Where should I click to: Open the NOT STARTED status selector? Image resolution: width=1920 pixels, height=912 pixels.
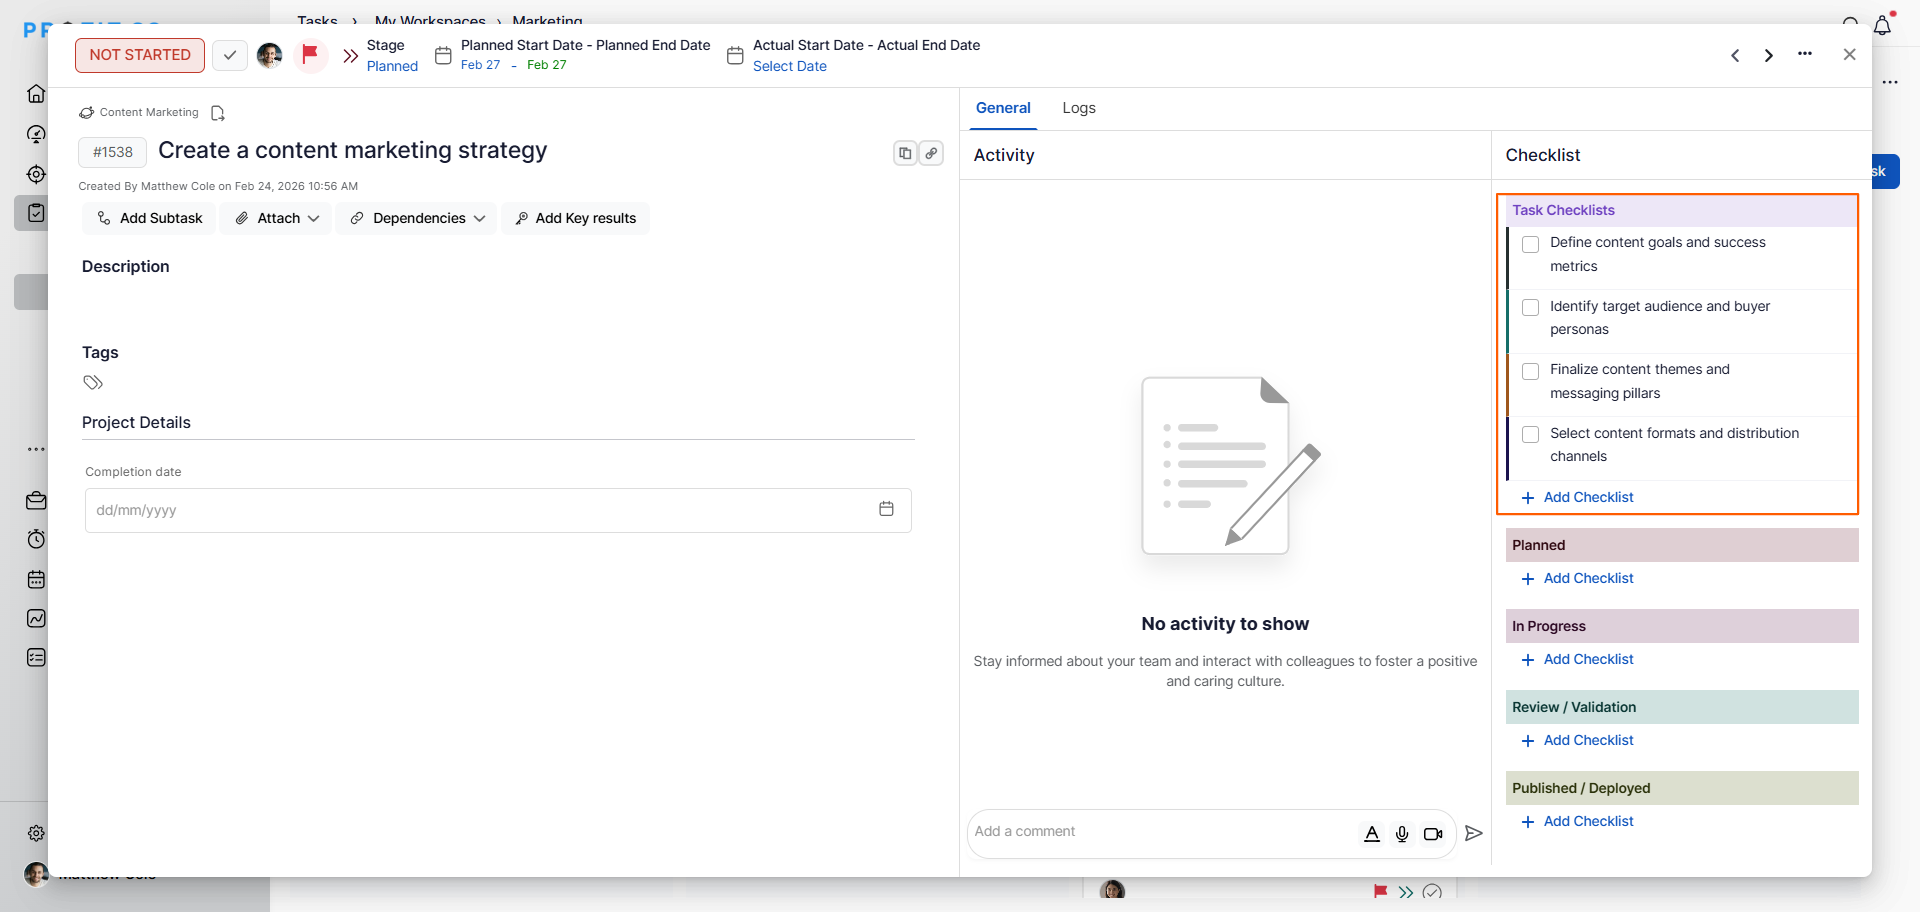pos(140,55)
